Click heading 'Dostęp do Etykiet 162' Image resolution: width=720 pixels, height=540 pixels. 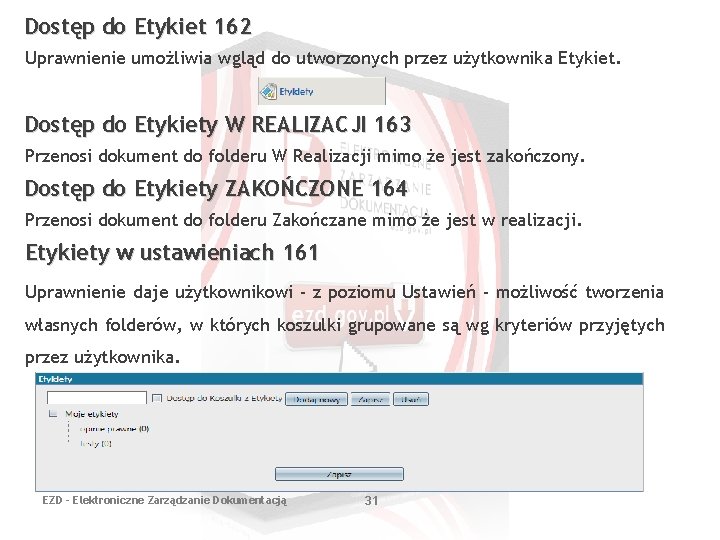pos(138,27)
